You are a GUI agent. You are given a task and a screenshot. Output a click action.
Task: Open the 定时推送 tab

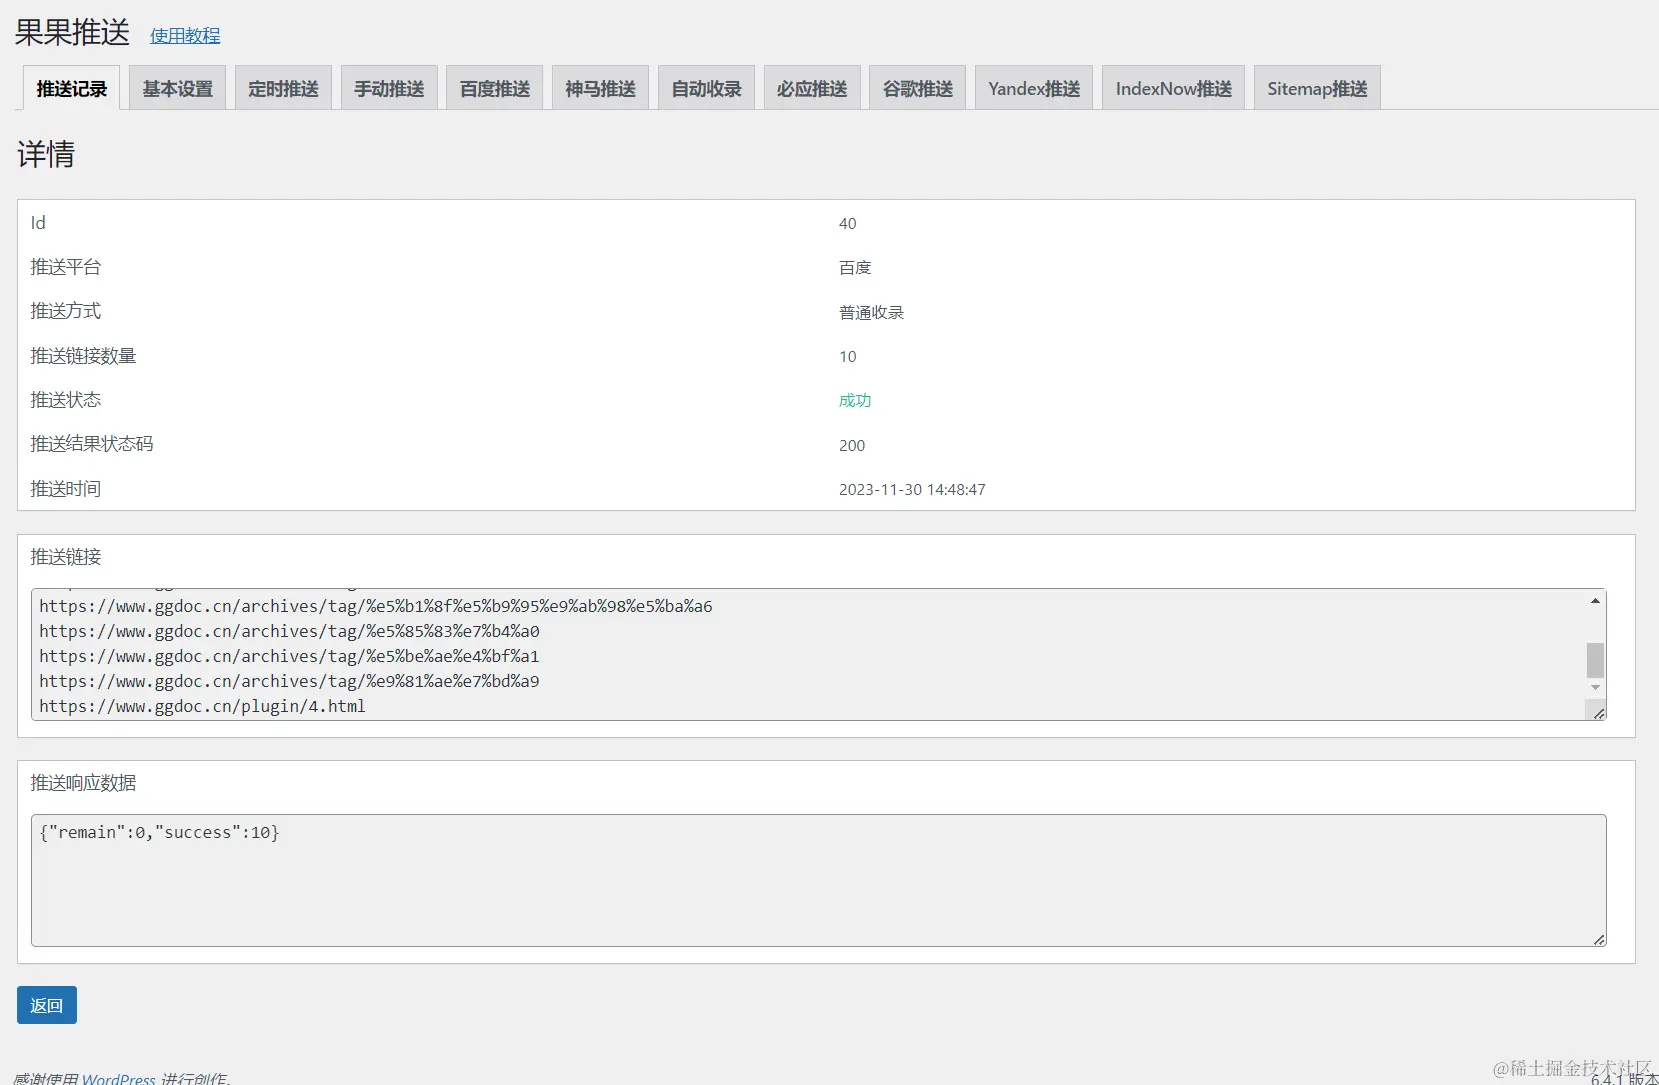pos(284,88)
